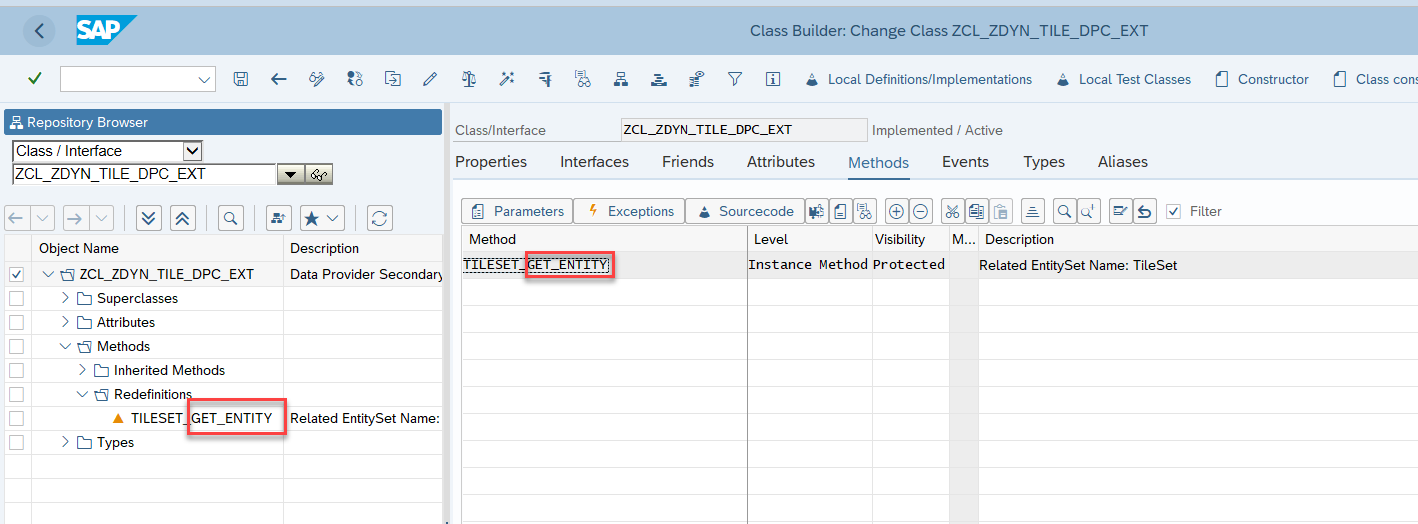This screenshot has height=524, width=1418.
Task: Go to the SAP logo
Action: point(107,31)
